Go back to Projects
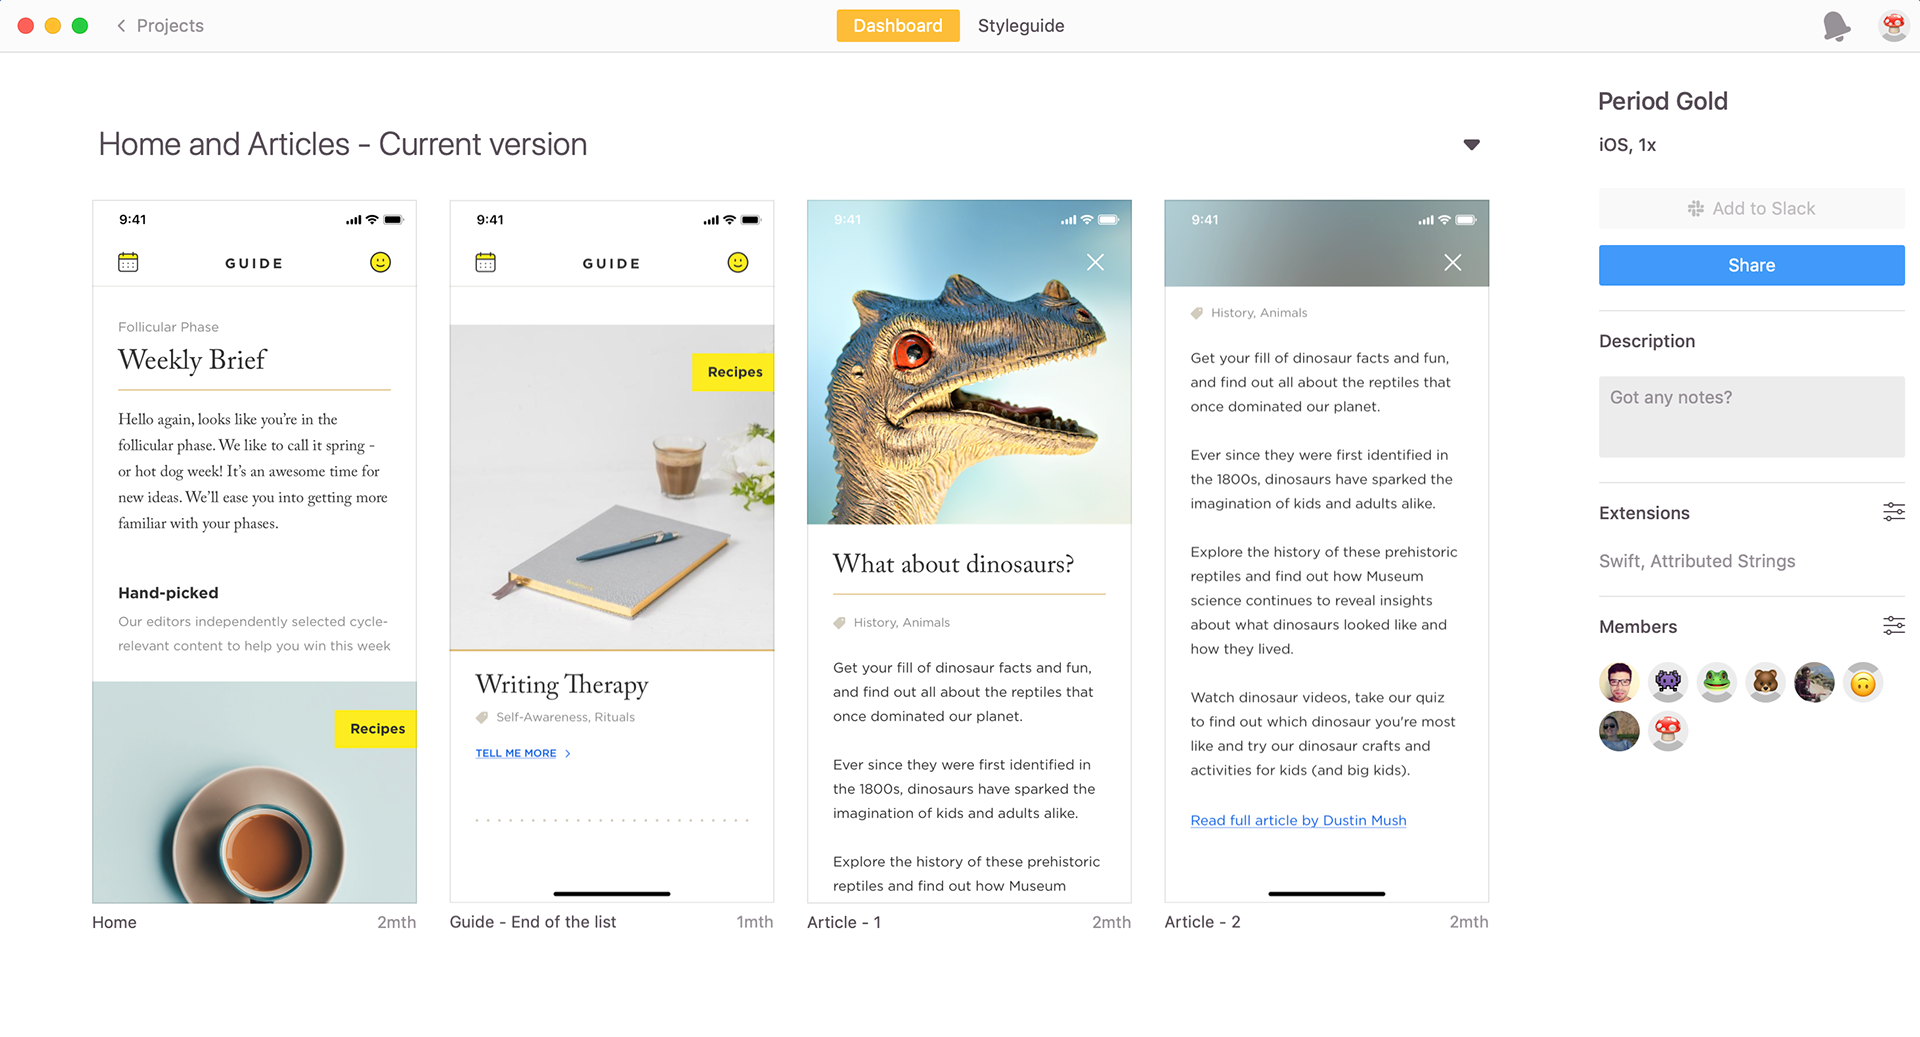The height and width of the screenshot is (1037, 1920). point(160,26)
